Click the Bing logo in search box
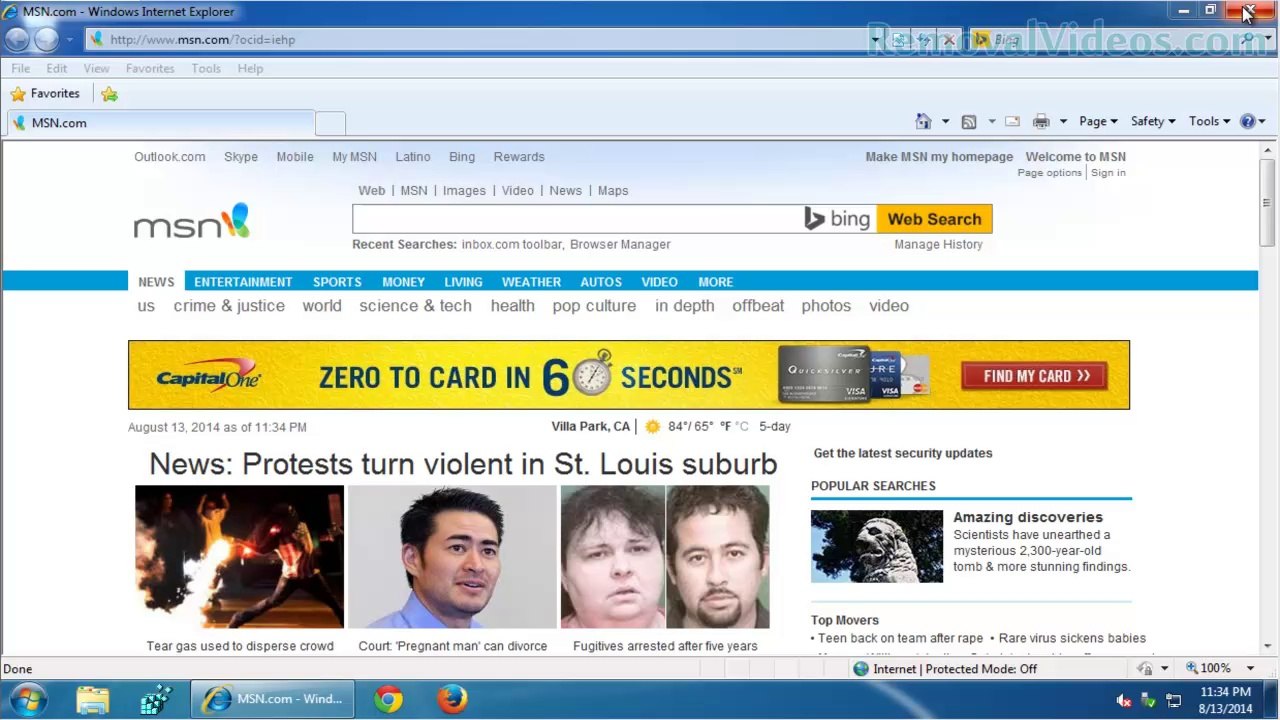 (838, 219)
